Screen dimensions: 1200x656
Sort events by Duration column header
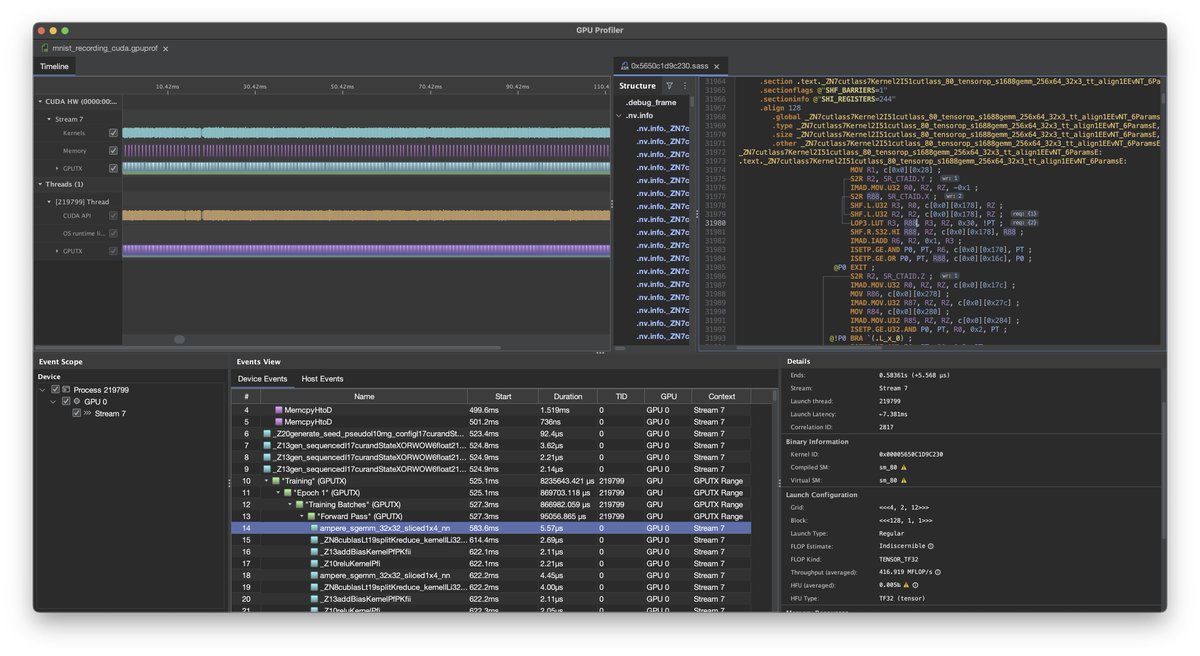click(x=567, y=397)
